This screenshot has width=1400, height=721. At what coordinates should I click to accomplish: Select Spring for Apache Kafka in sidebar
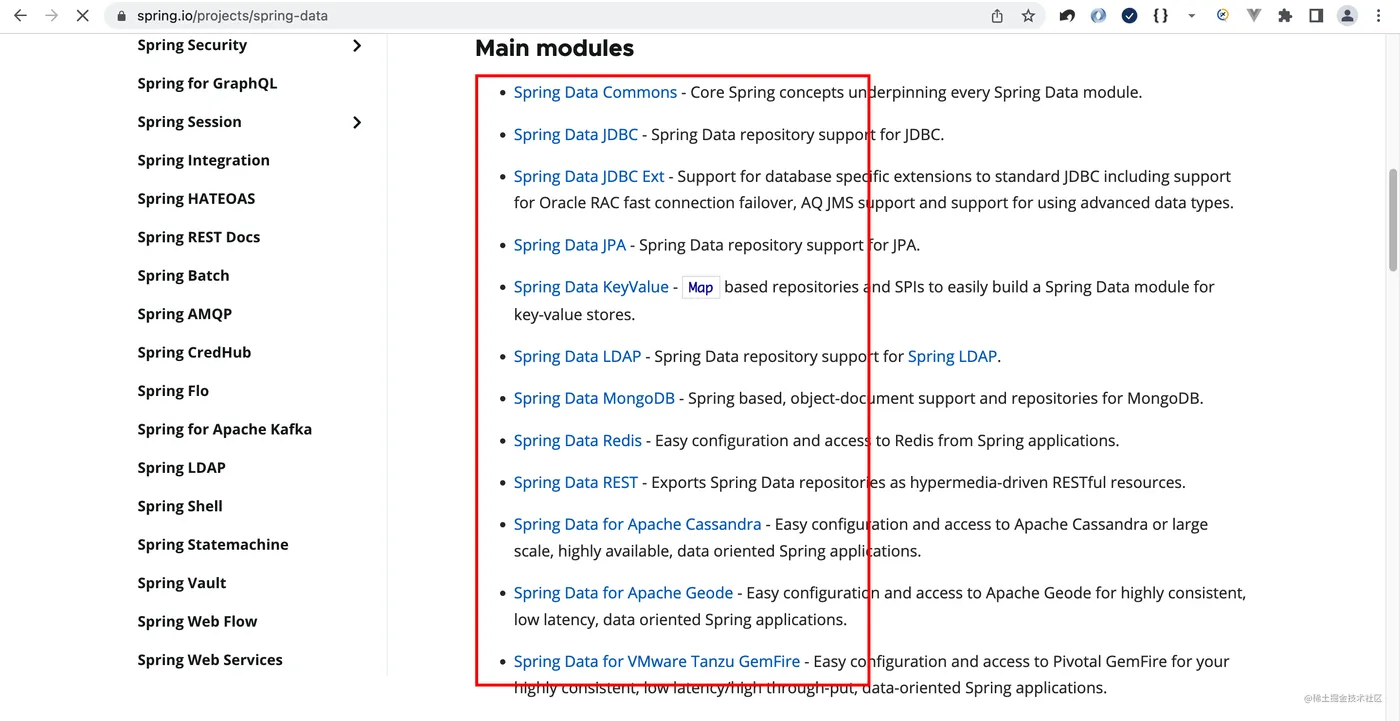[224, 429]
